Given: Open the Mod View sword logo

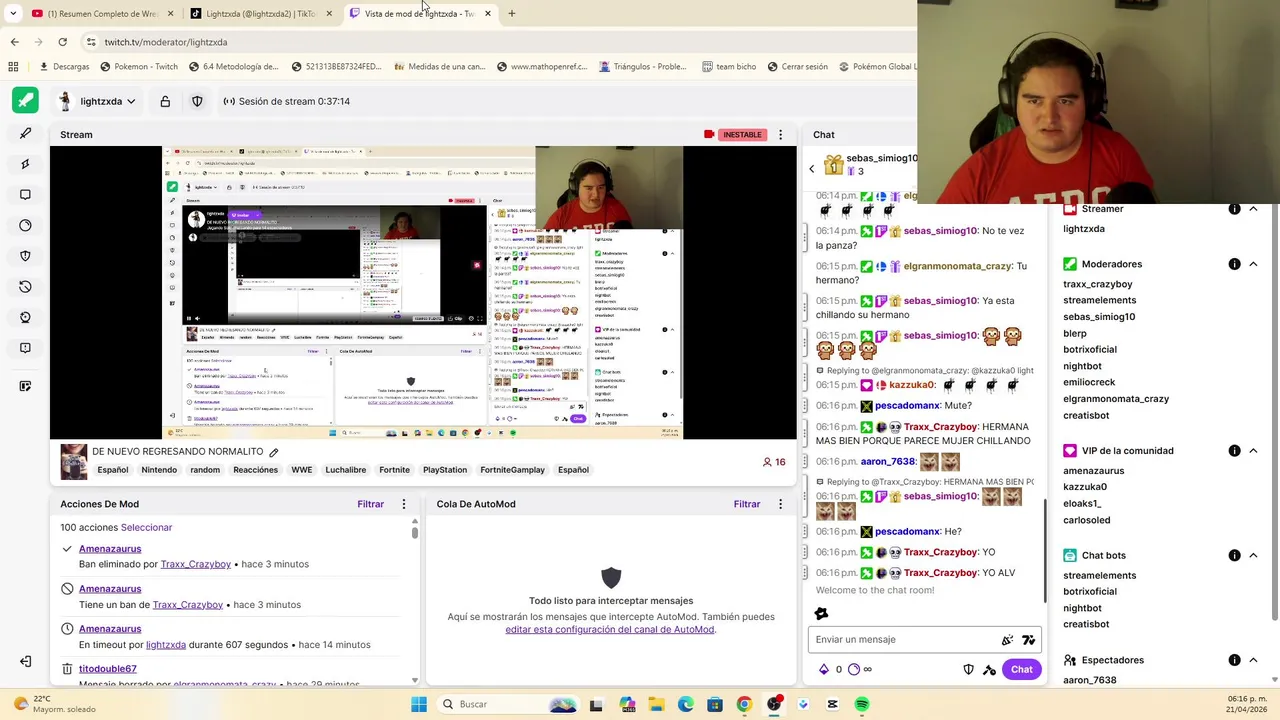Looking at the screenshot, I should tap(25, 101).
